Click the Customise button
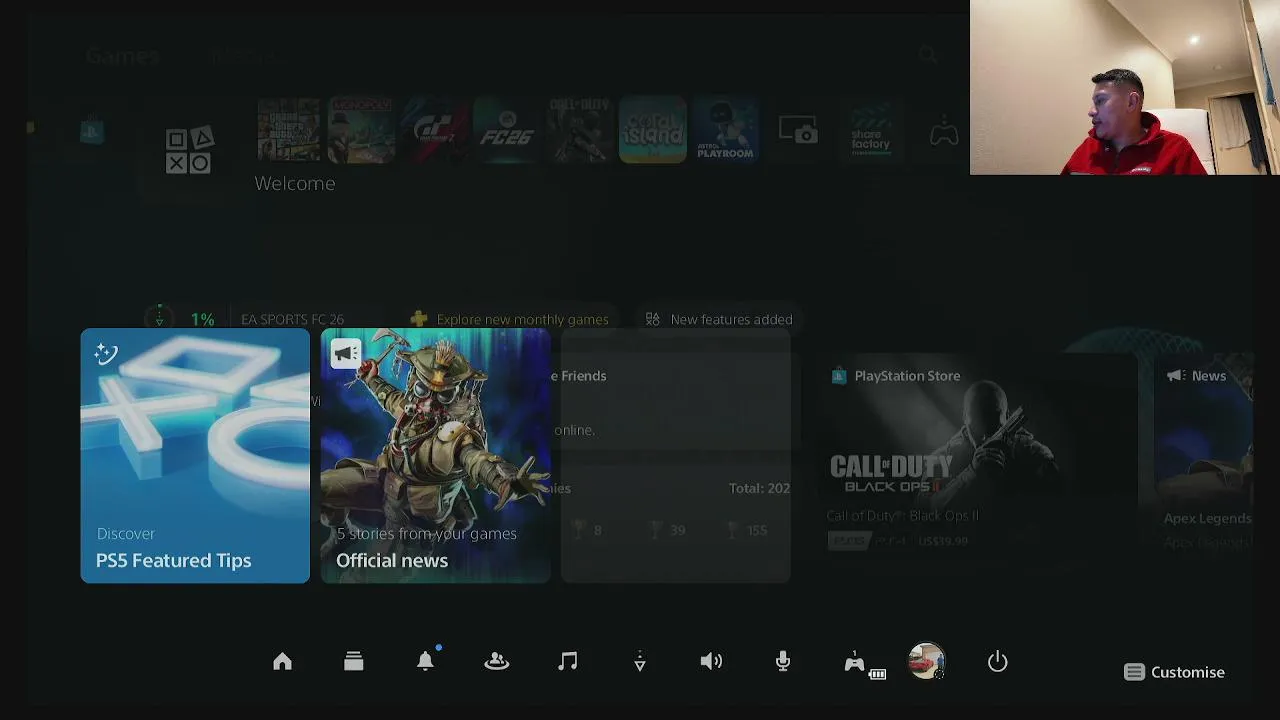Screen dimensions: 1280x720 [1174, 672]
